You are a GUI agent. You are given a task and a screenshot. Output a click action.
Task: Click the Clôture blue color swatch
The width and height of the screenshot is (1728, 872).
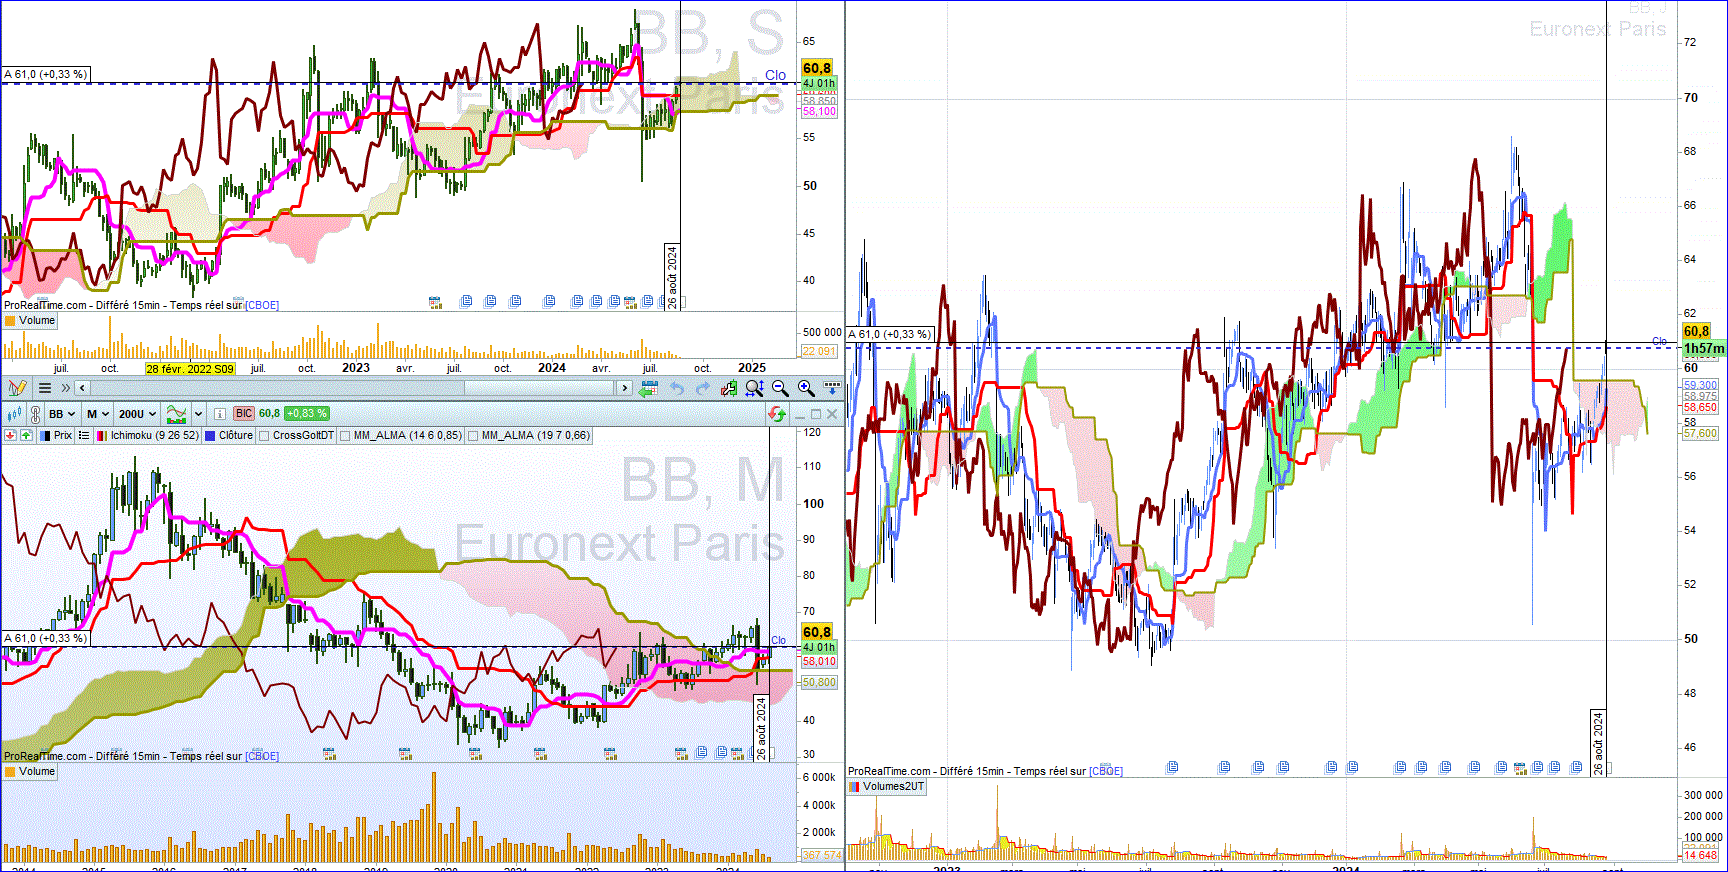point(210,436)
